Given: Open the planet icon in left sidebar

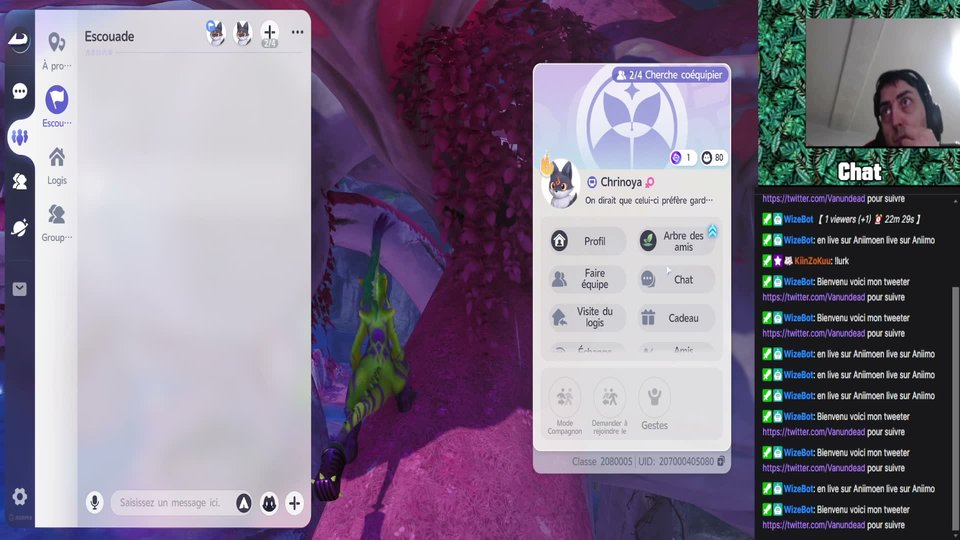Looking at the screenshot, I should 20,228.
